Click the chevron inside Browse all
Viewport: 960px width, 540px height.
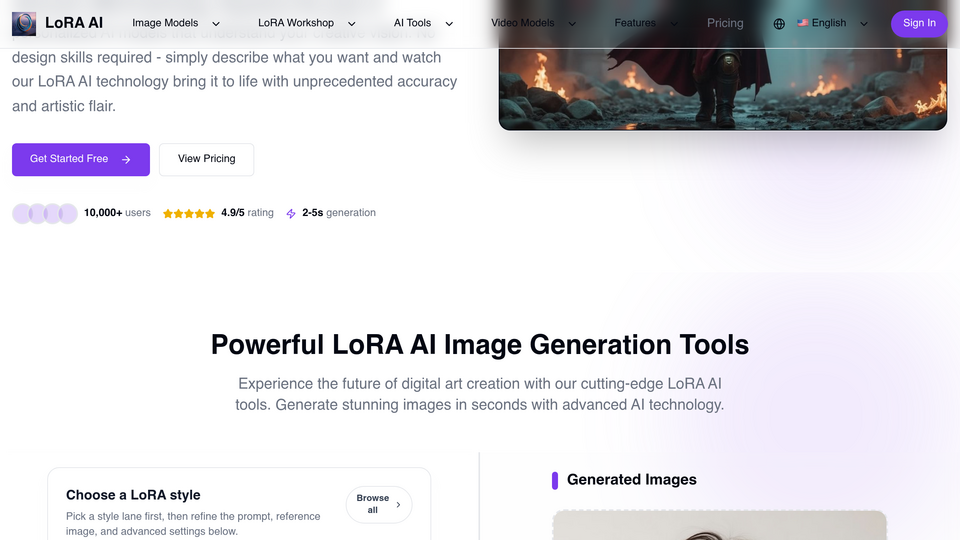coord(398,504)
